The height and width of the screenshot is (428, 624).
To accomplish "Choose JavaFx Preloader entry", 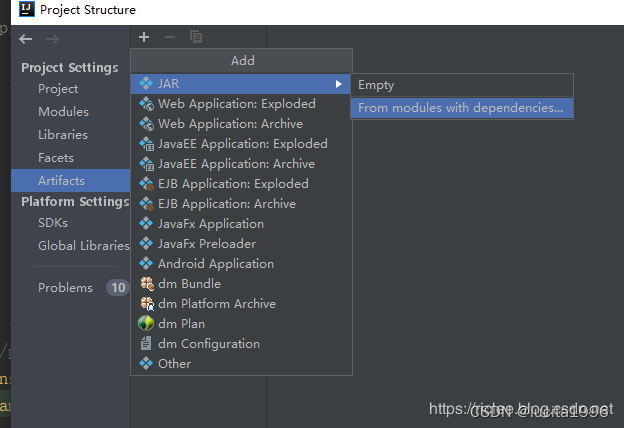I will point(241,243).
